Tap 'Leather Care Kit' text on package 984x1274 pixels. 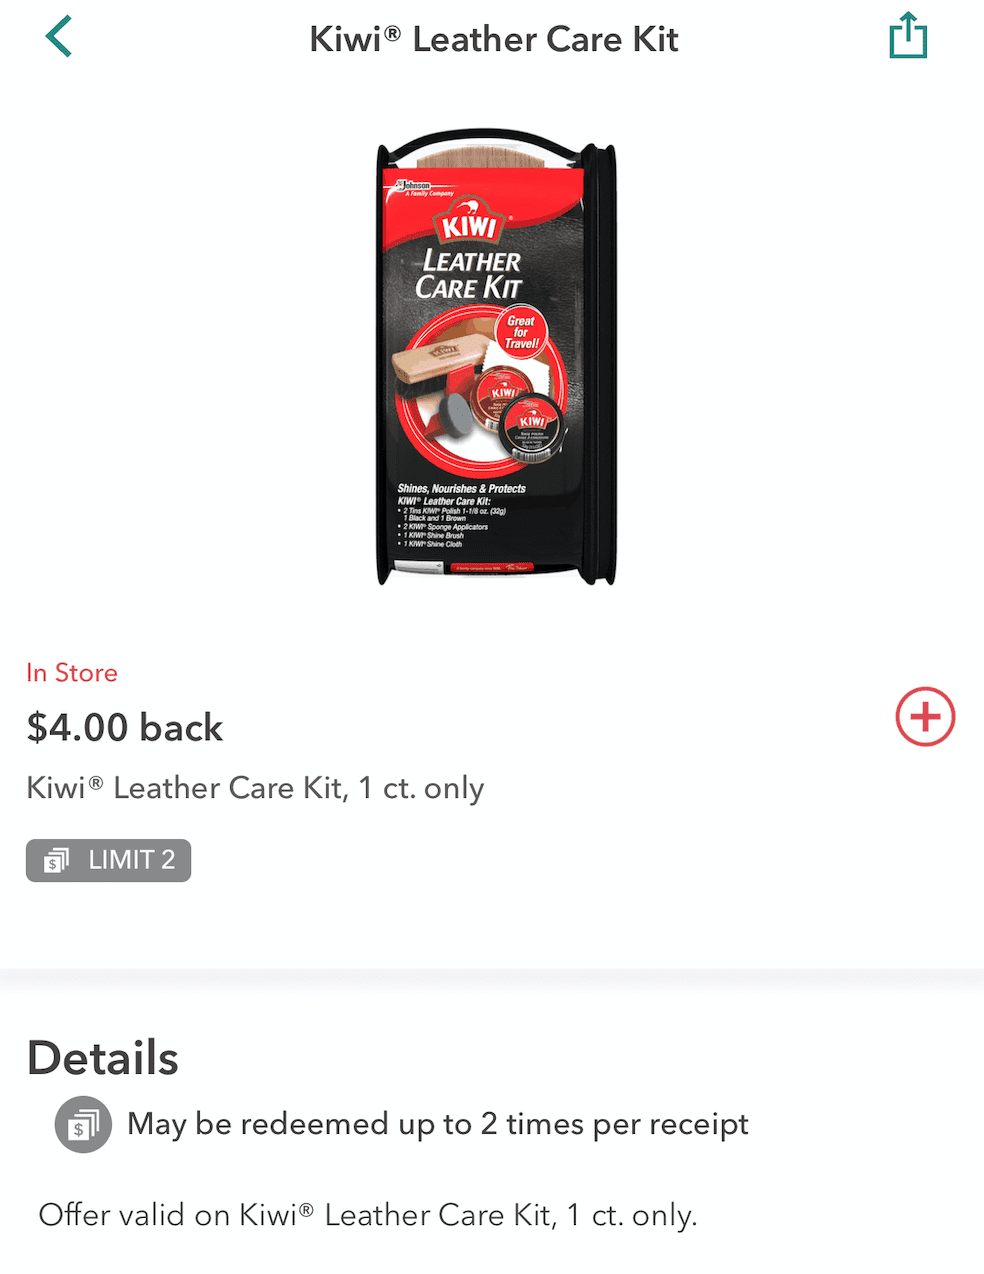[470, 274]
